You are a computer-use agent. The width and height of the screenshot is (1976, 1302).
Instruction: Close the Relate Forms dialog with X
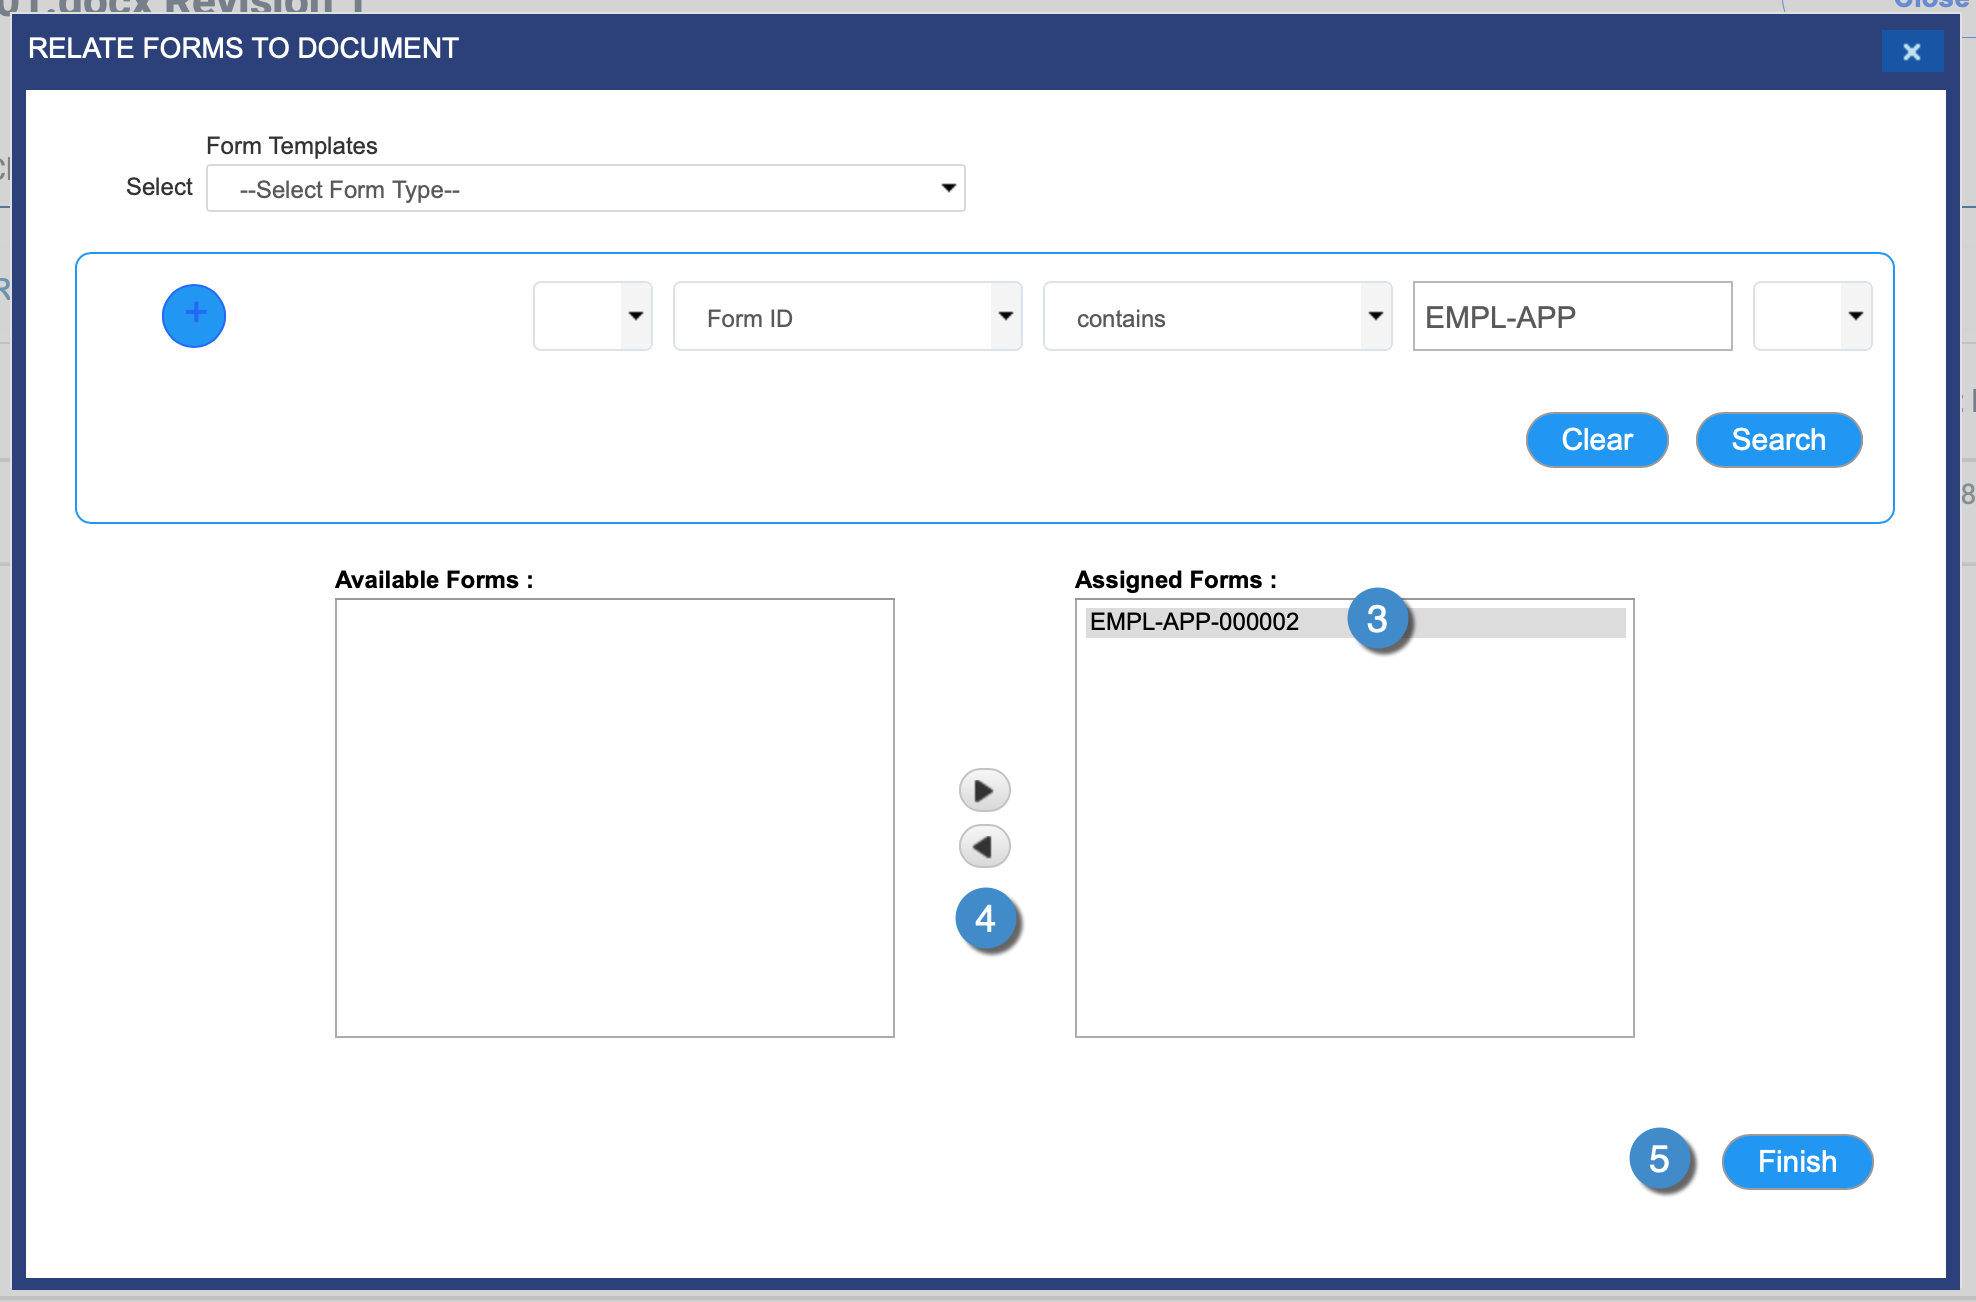point(1911,52)
